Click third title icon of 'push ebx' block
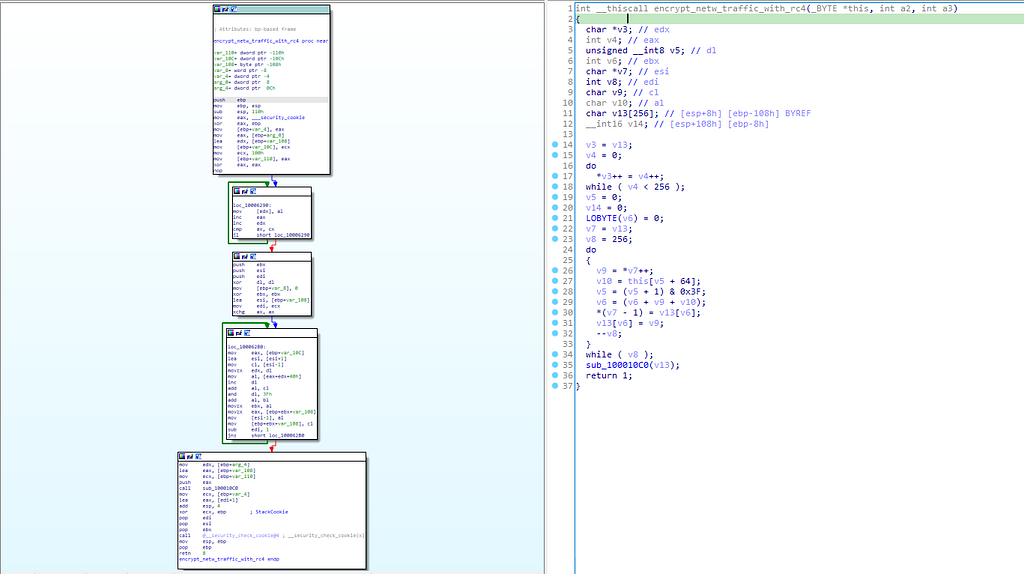The width and height of the screenshot is (1024, 574). (x=252, y=257)
